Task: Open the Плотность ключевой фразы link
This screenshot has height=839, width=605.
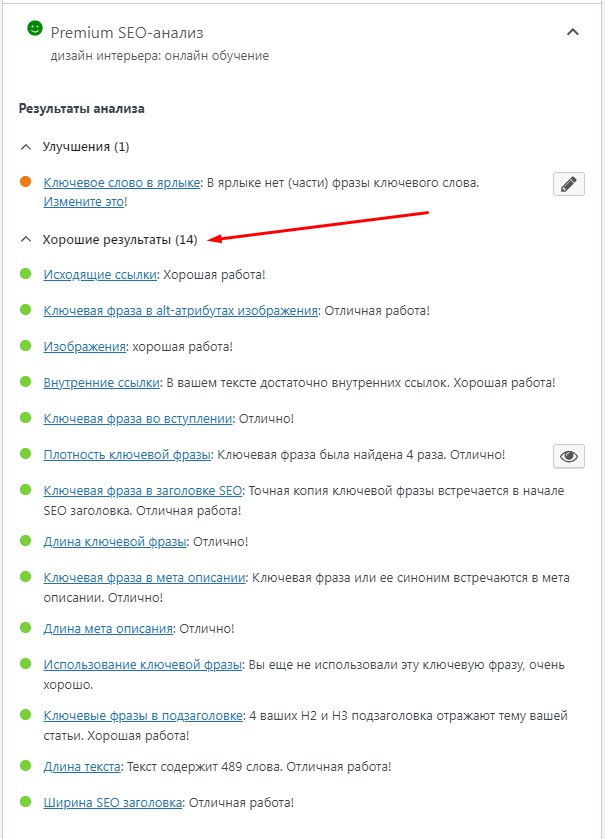Action: (127, 454)
